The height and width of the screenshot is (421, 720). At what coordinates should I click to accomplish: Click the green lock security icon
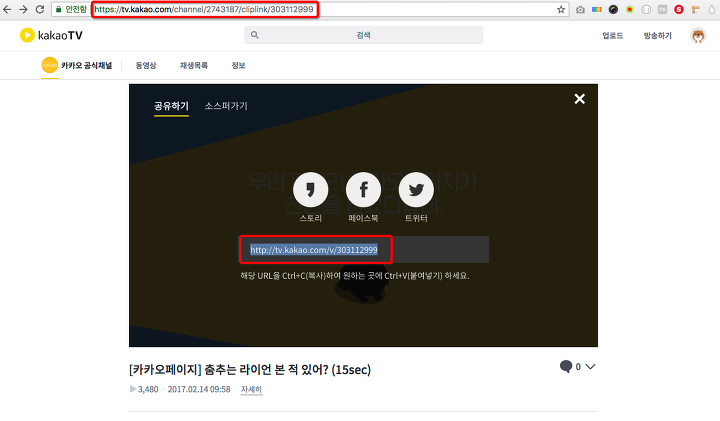pos(58,9)
